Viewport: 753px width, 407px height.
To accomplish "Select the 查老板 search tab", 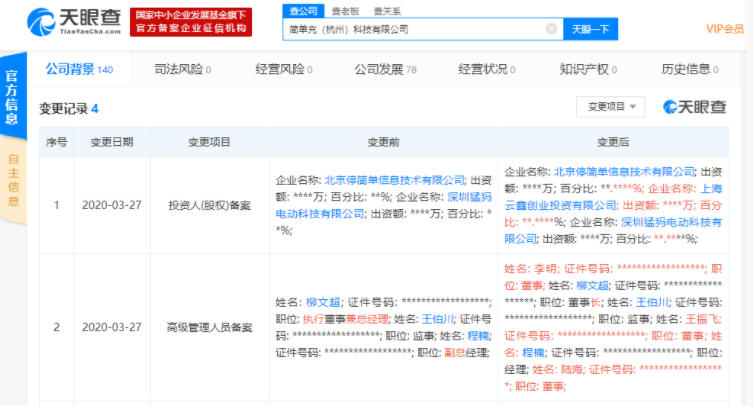I will (345, 11).
